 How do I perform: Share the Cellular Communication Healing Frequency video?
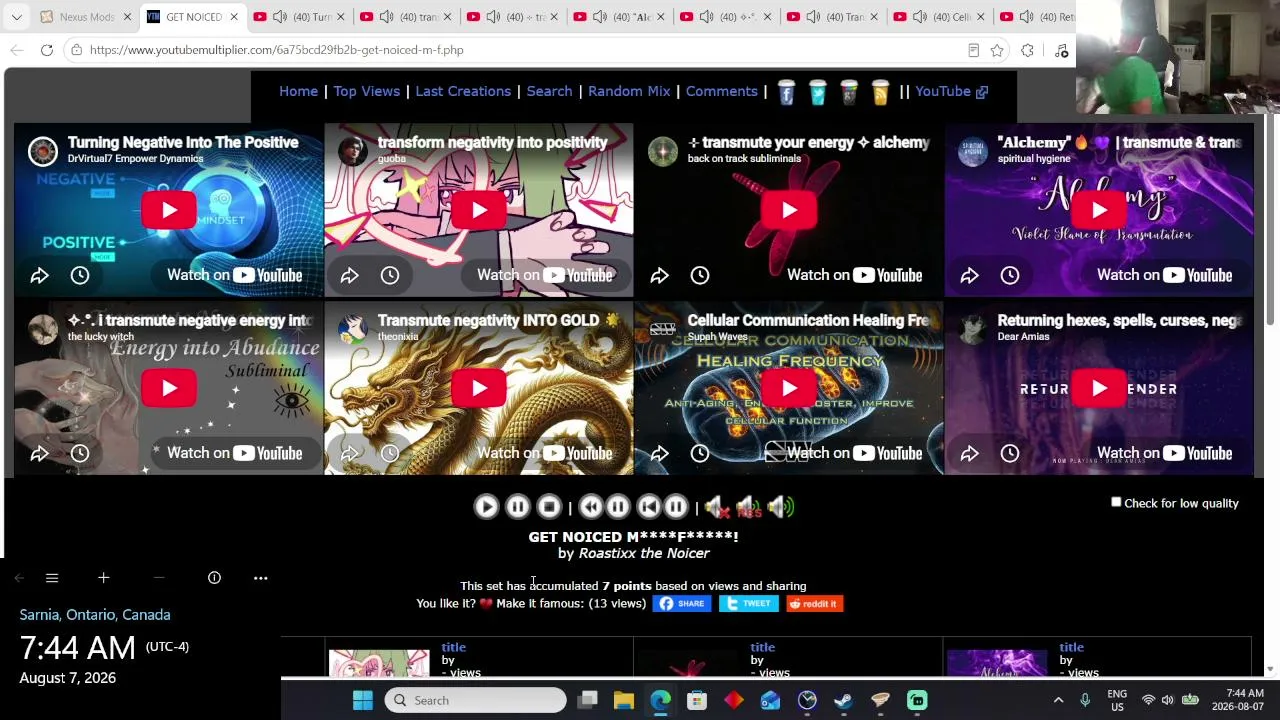[659, 453]
